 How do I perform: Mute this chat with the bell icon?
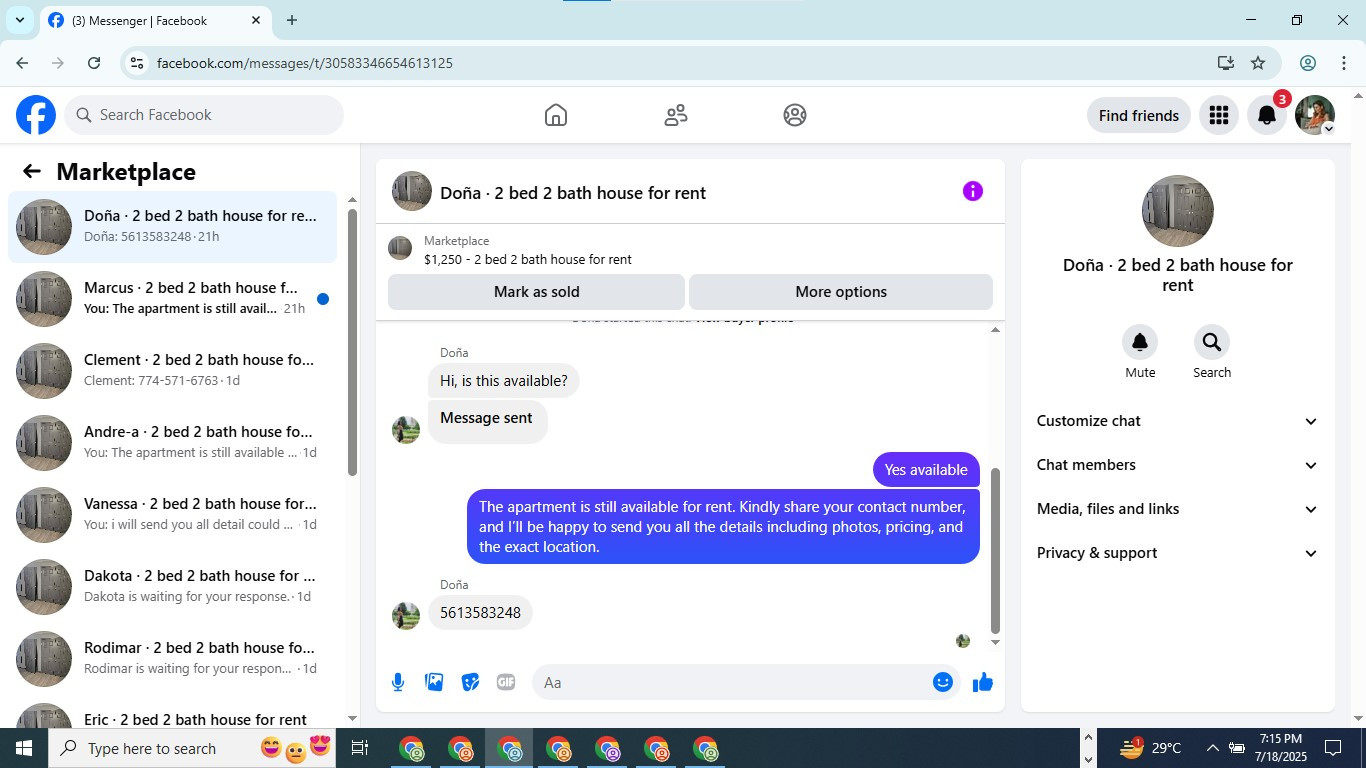click(1140, 342)
